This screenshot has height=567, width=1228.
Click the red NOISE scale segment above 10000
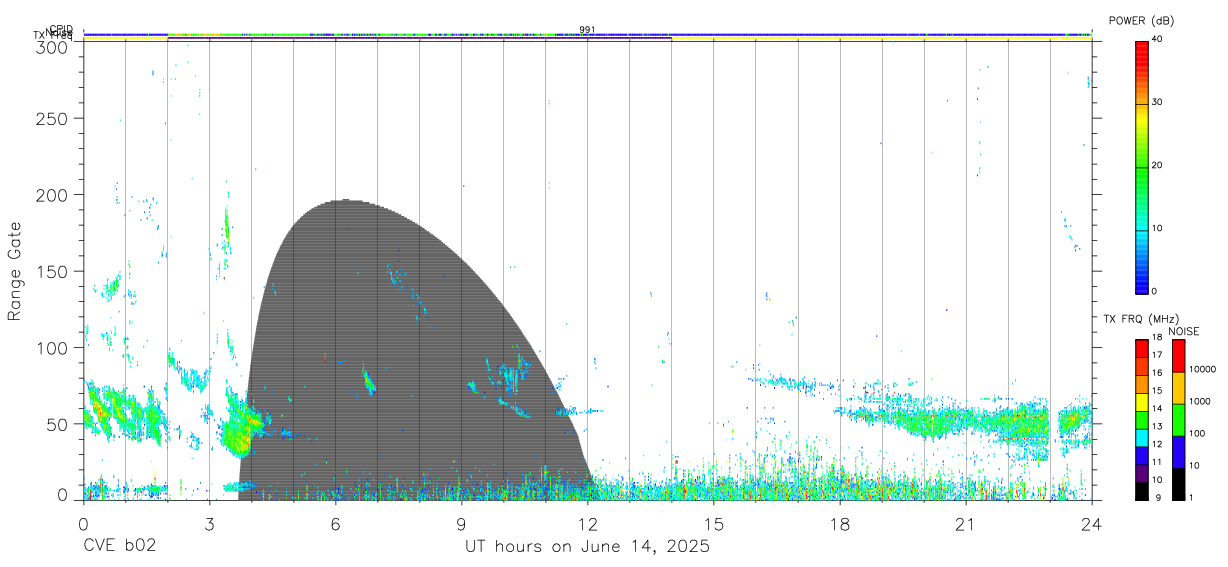pyautogui.click(x=1178, y=355)
